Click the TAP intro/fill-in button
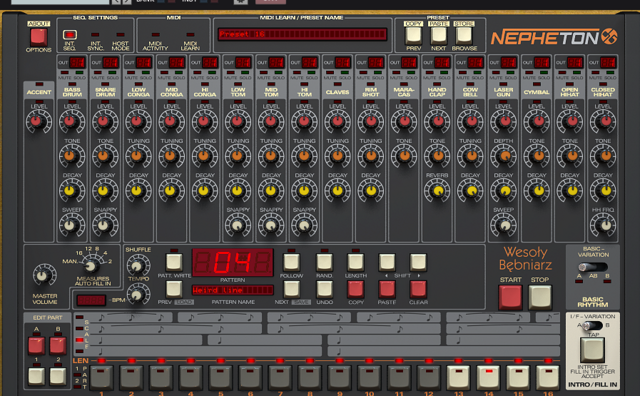This screenshot has height=396, width=640. (x=592, y=350)
